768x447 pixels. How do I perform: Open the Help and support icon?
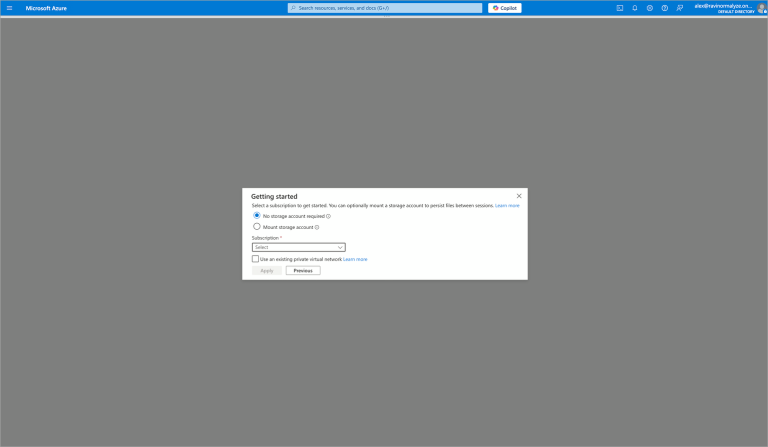pyautogui.click(x=665, y=7)
